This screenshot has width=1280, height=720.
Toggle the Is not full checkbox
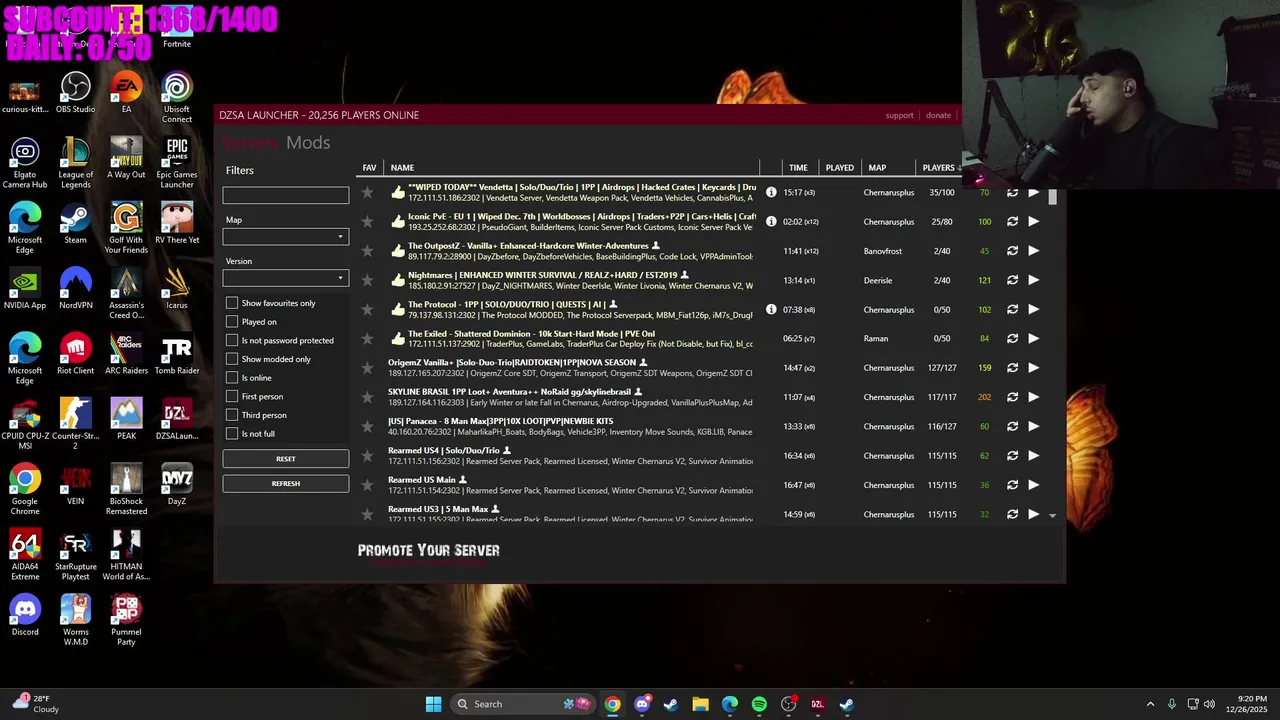[232, 434]
